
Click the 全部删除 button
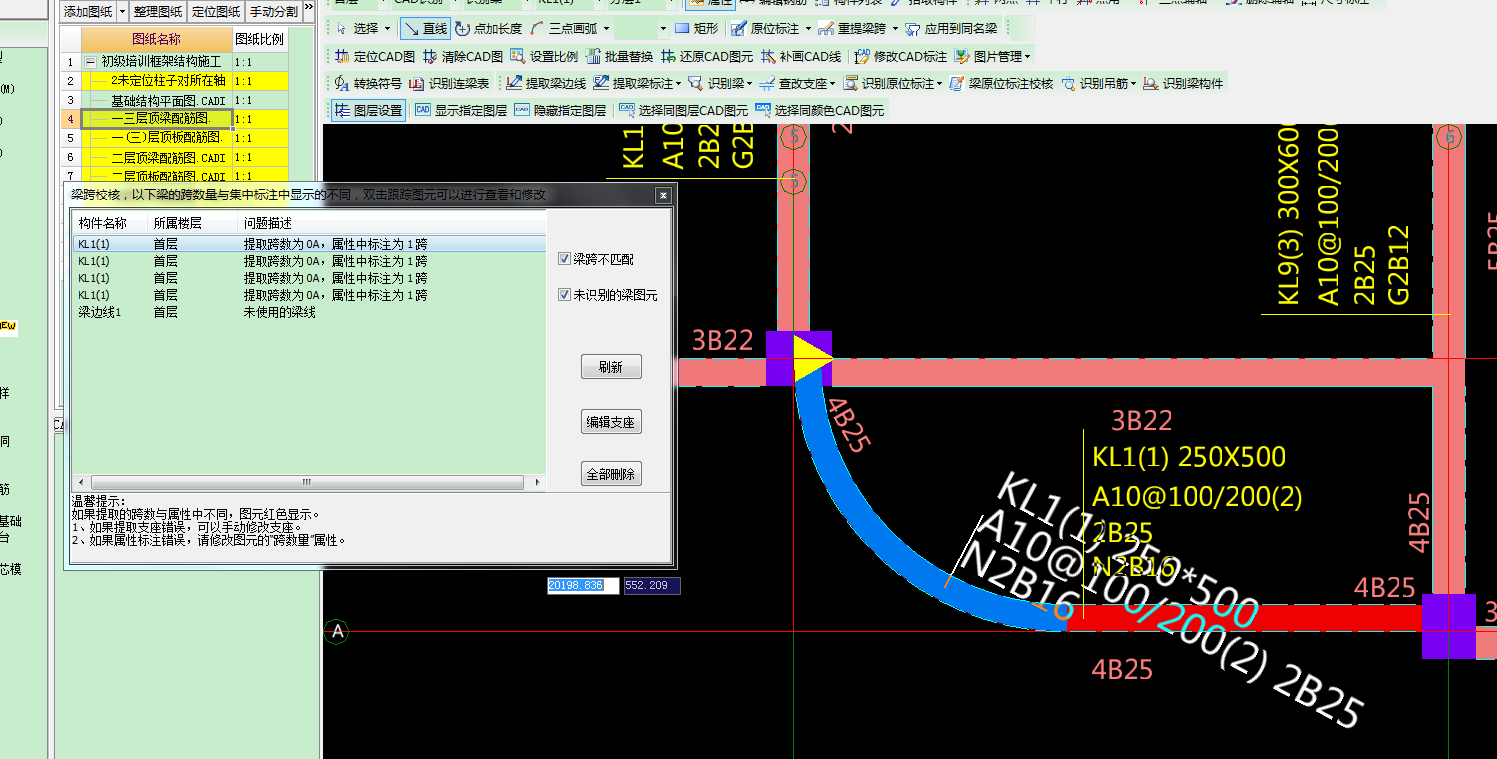pyautogui.click(x=611, y=474)
